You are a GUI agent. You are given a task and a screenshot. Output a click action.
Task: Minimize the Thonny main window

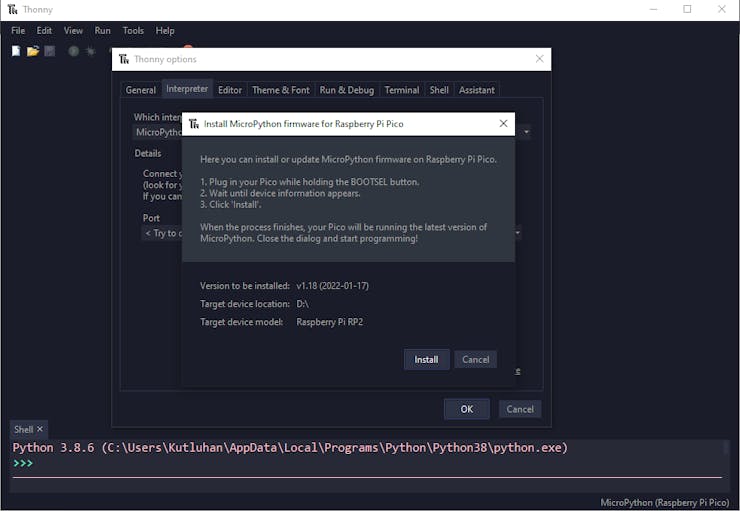653,9
